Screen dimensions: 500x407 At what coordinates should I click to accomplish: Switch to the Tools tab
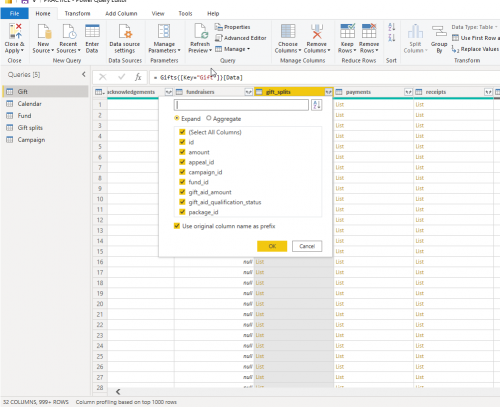pos(185,13)
